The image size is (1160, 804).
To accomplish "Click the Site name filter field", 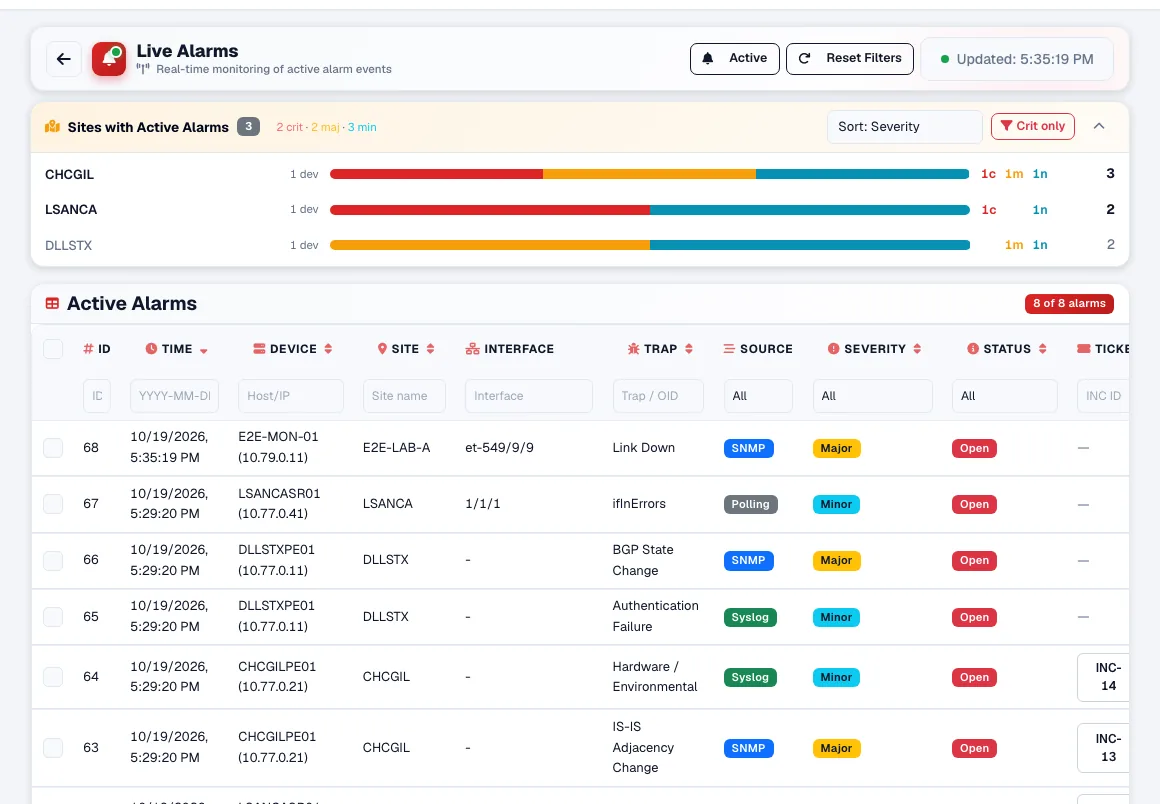I will point(404,396).
